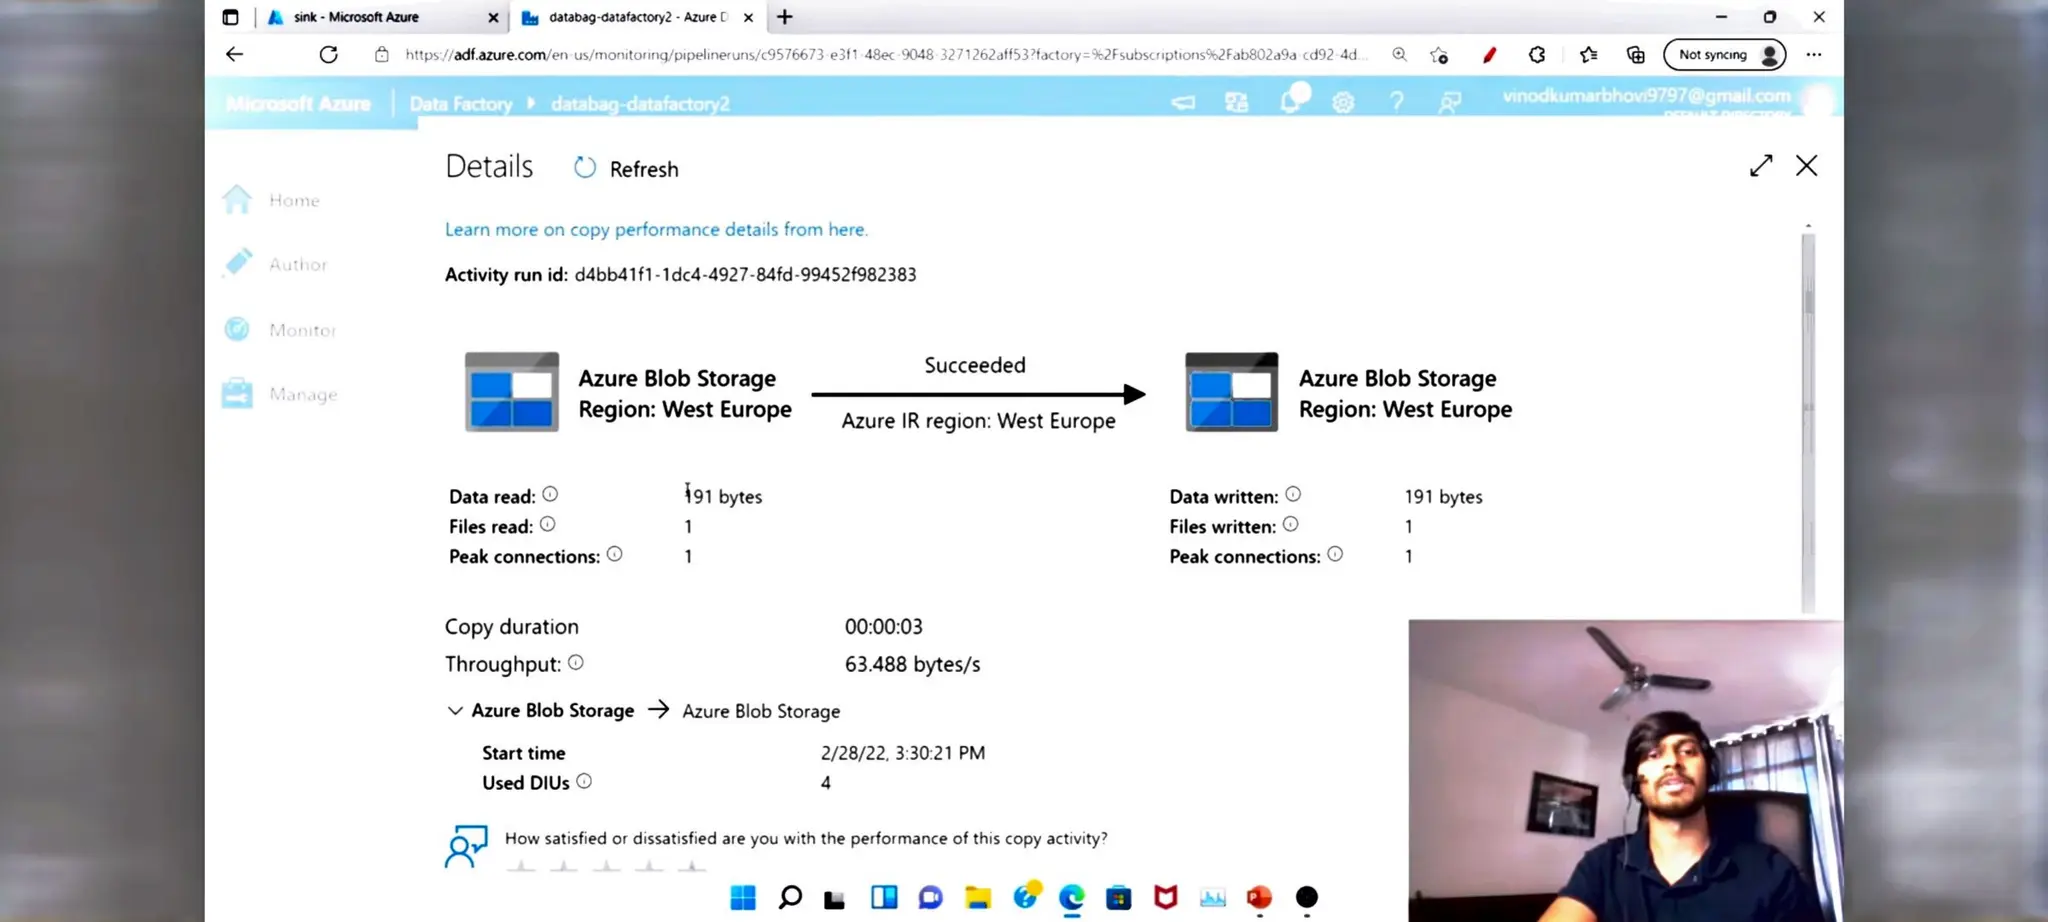Click the red pen extension icon

[1489, 55]
